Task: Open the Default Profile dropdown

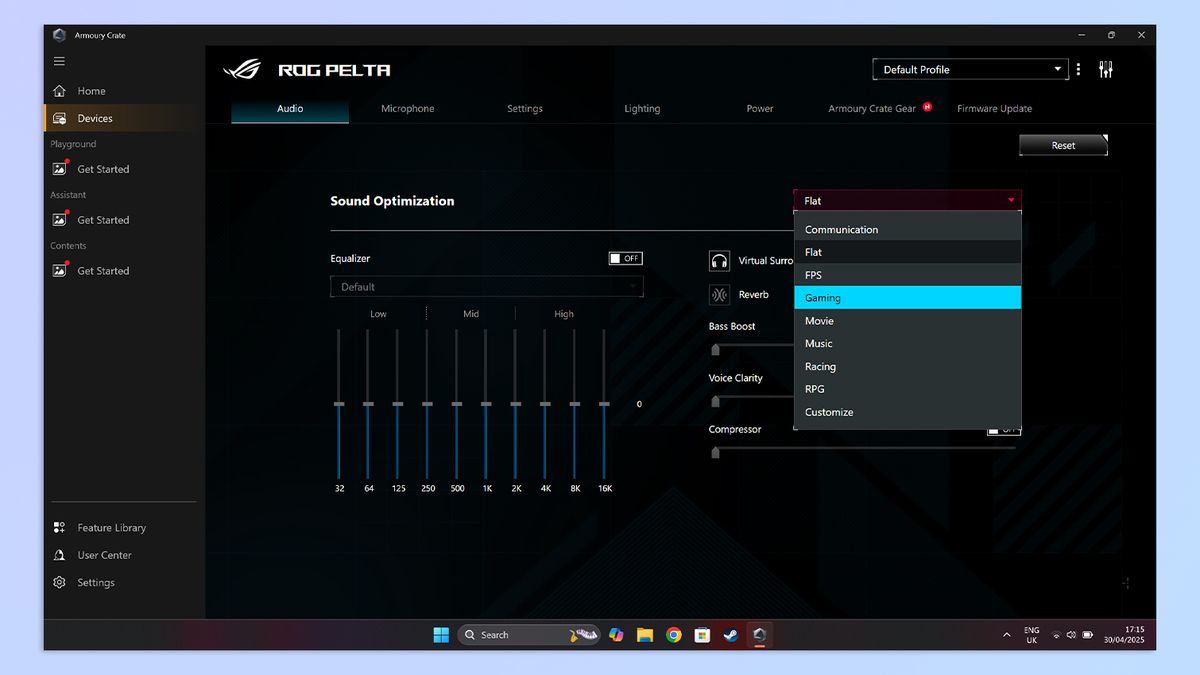Action: pos(969,69)
